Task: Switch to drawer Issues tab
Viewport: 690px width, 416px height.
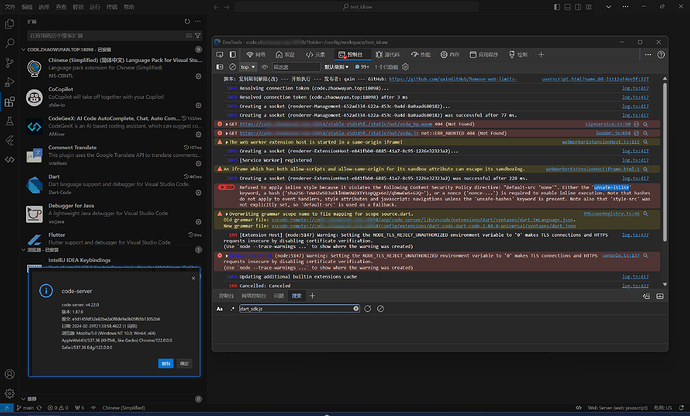Action: pyautogui.click(x=279, y=296)
